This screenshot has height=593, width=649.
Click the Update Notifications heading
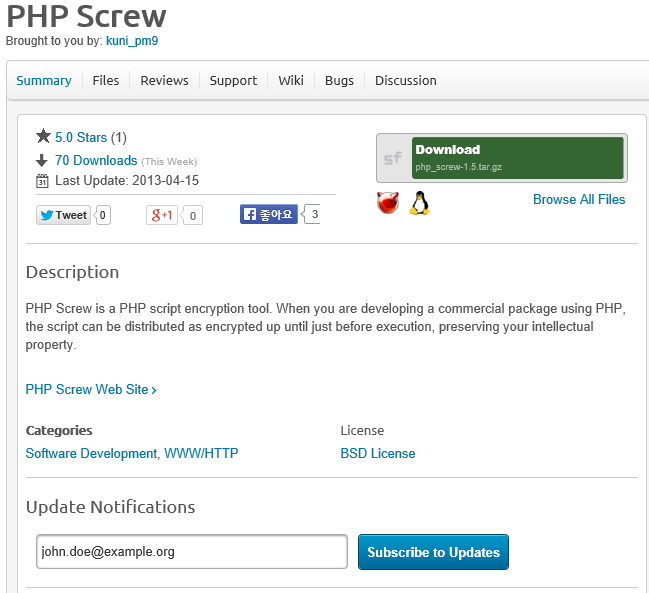pyautogui.click(x=111, y=507)
